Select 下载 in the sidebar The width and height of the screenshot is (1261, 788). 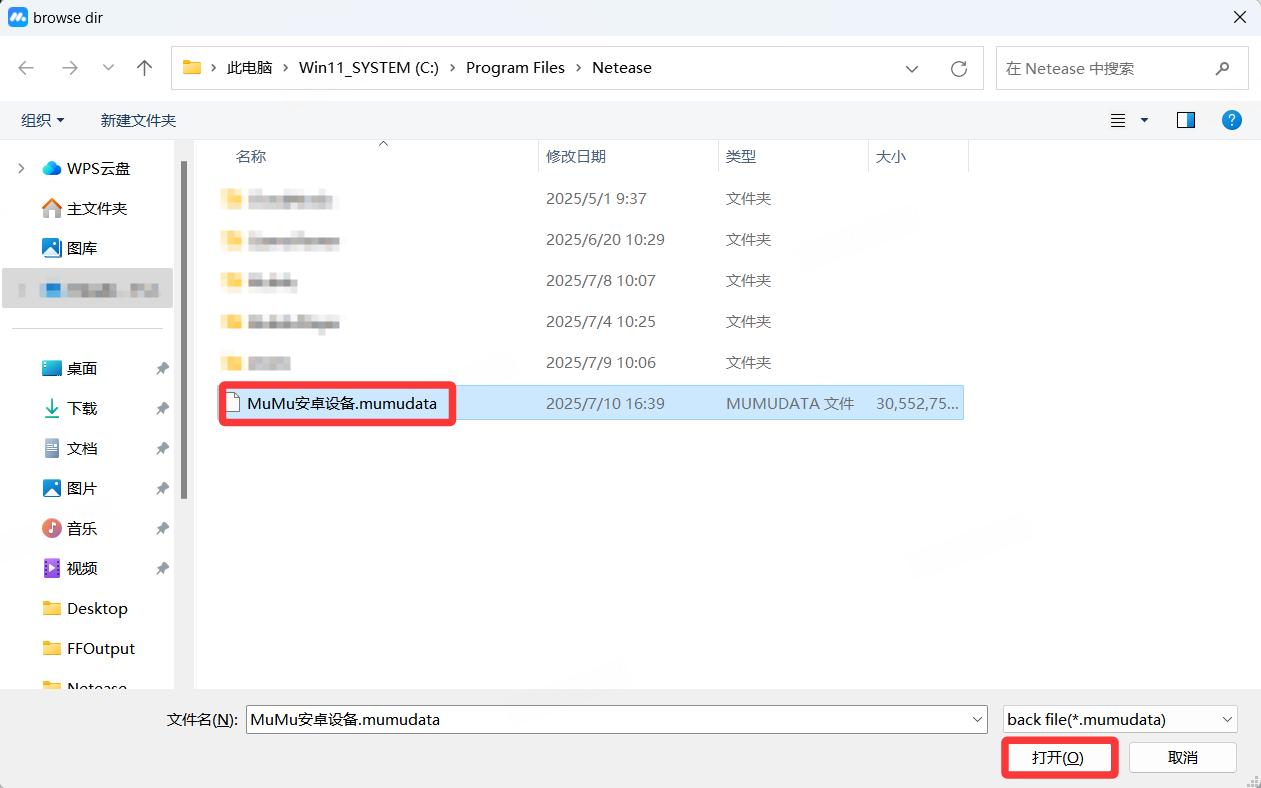pyautogui.click(x=82, y=408)
